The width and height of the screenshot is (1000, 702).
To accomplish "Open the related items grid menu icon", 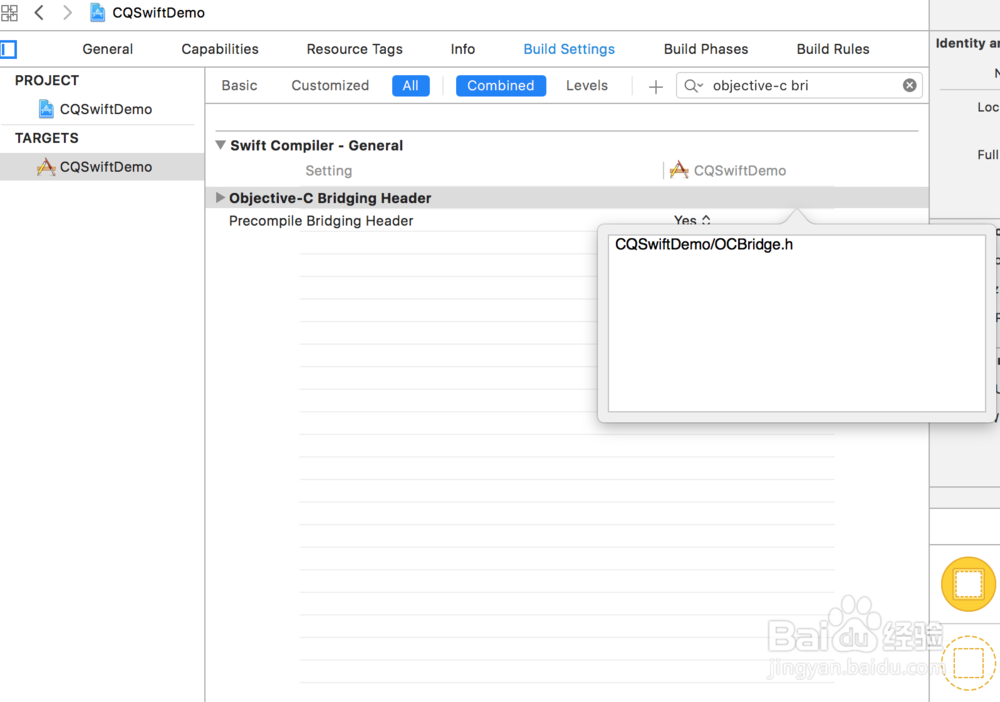I will coord(10,13).
